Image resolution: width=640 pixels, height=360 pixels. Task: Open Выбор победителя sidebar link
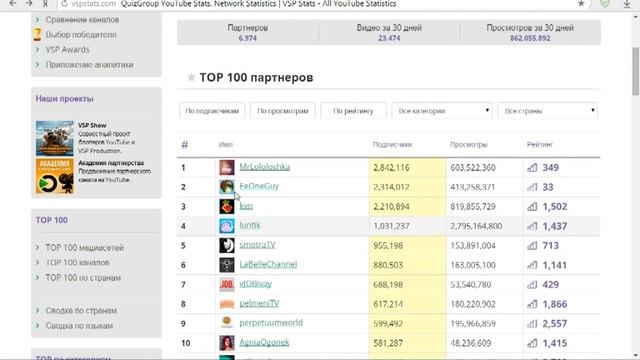[81, 35]
